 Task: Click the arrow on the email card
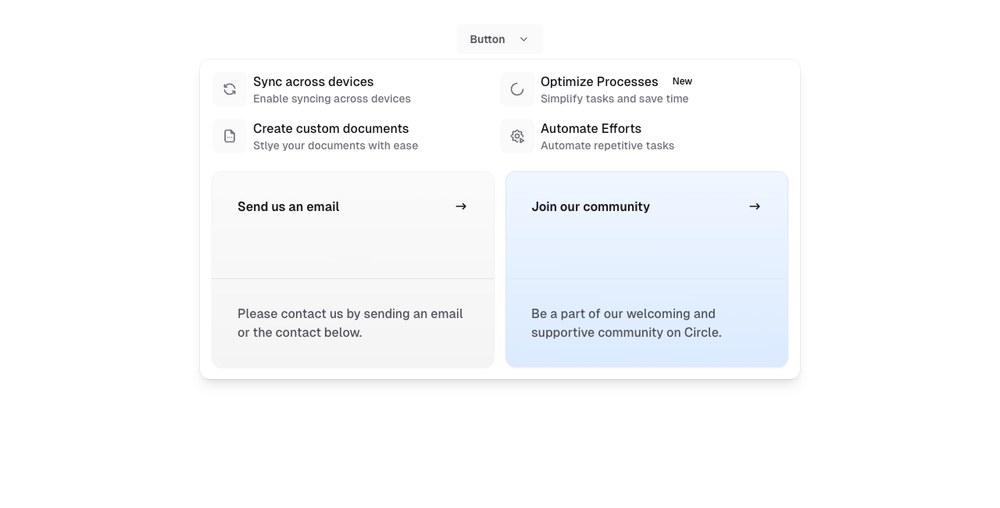[461, 207]
